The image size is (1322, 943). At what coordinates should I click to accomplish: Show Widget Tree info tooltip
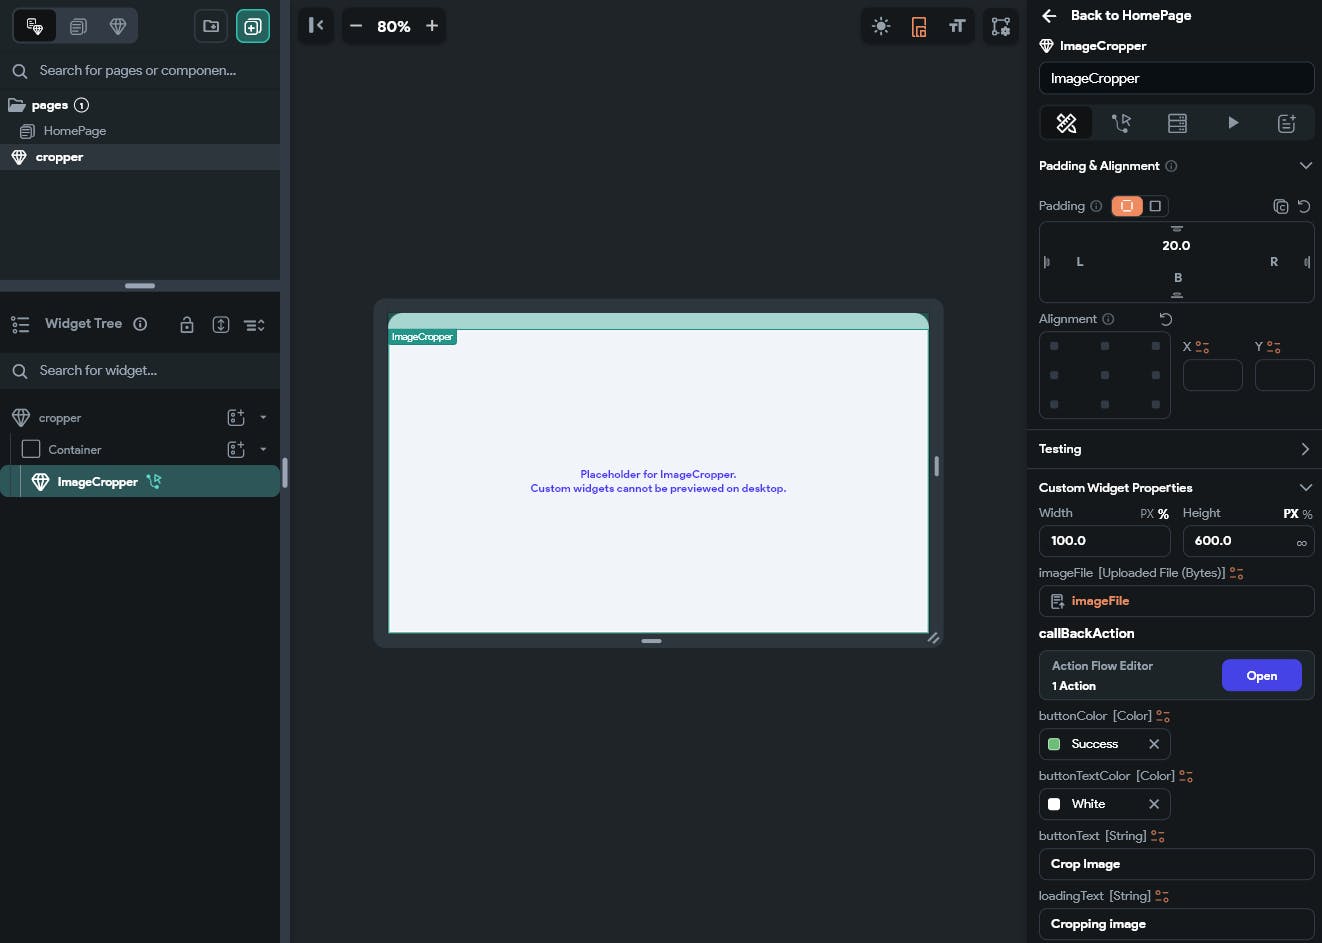pos(140,324)
